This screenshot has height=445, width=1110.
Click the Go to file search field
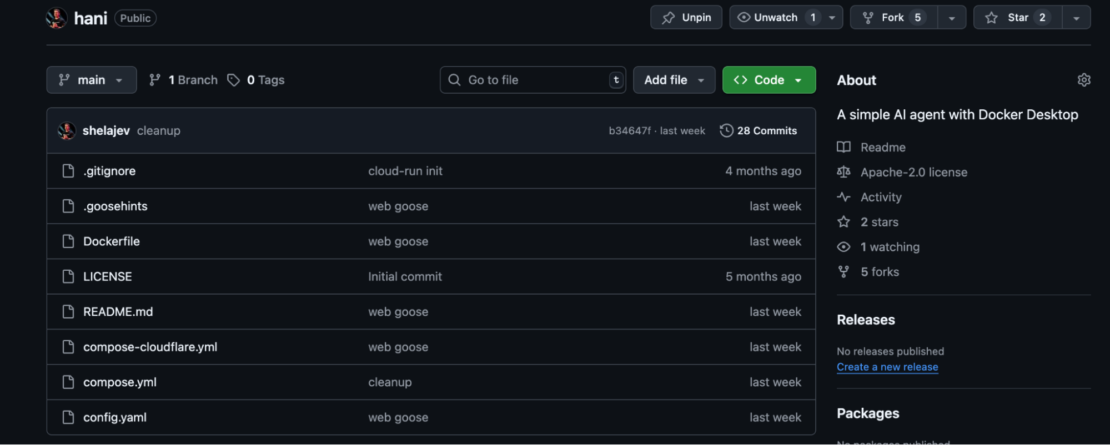535,80
